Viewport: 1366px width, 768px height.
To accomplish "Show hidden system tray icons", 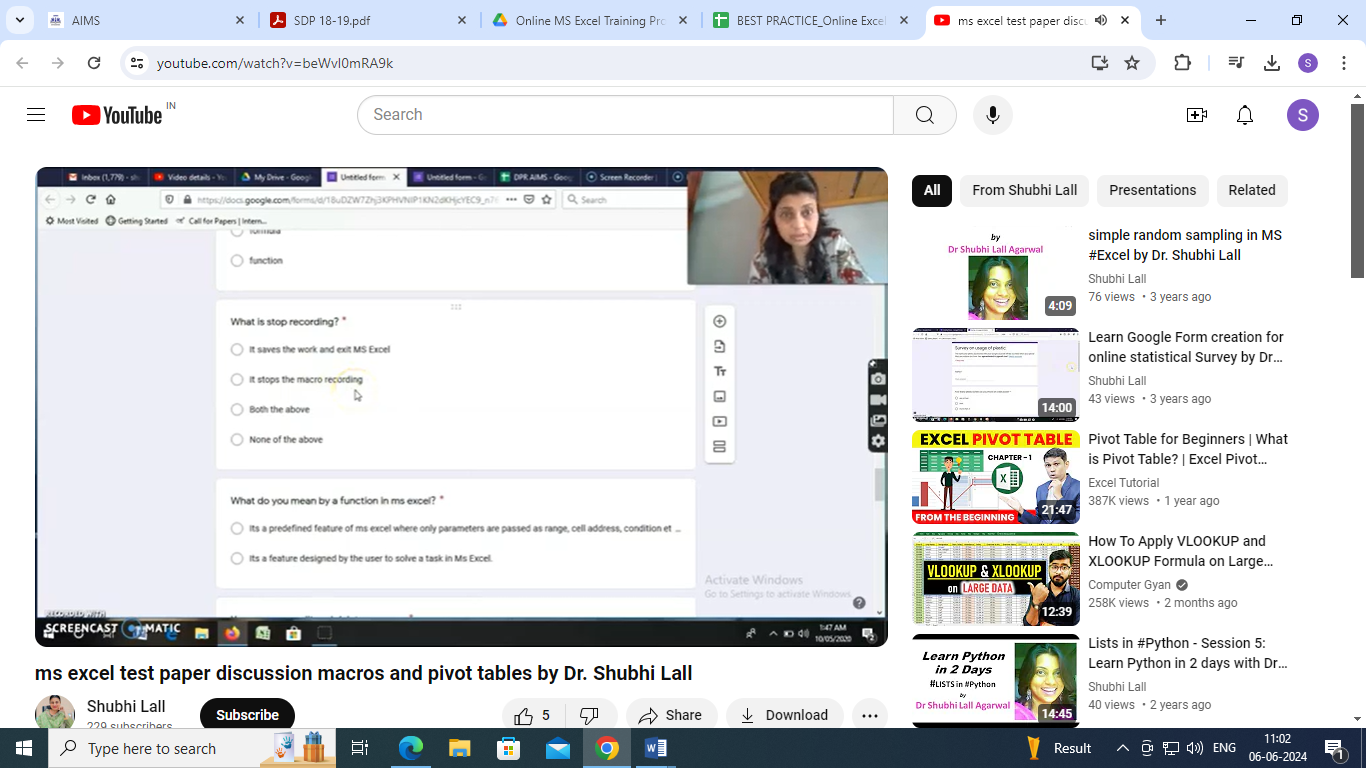I will (1122, 748).
